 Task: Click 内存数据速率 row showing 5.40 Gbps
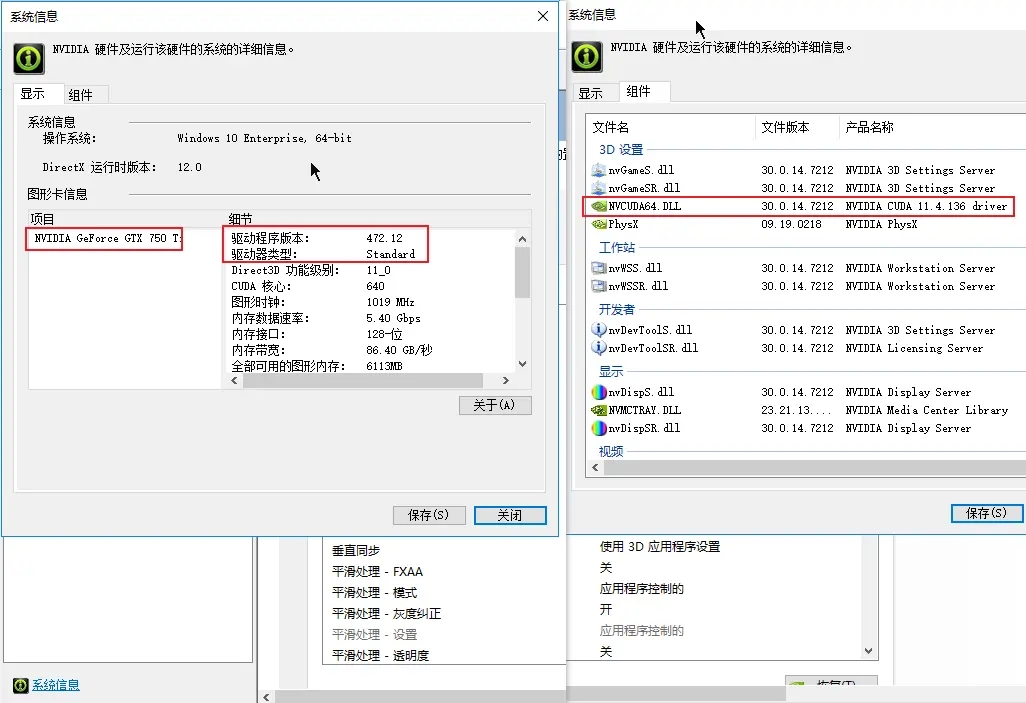(326, 318)
